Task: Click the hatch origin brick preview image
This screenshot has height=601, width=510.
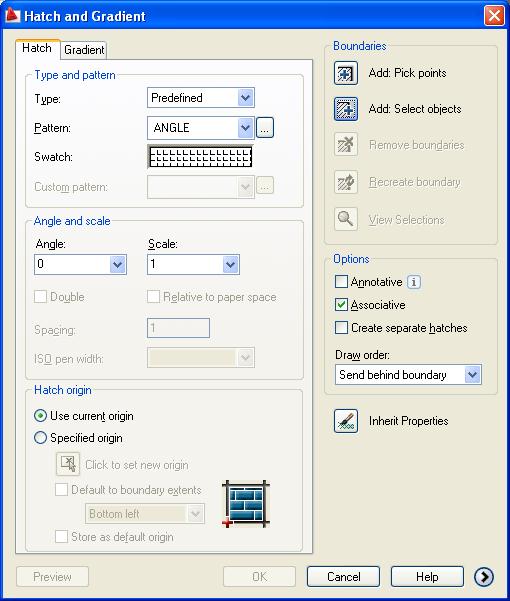Action: click(x=246, y=504)
